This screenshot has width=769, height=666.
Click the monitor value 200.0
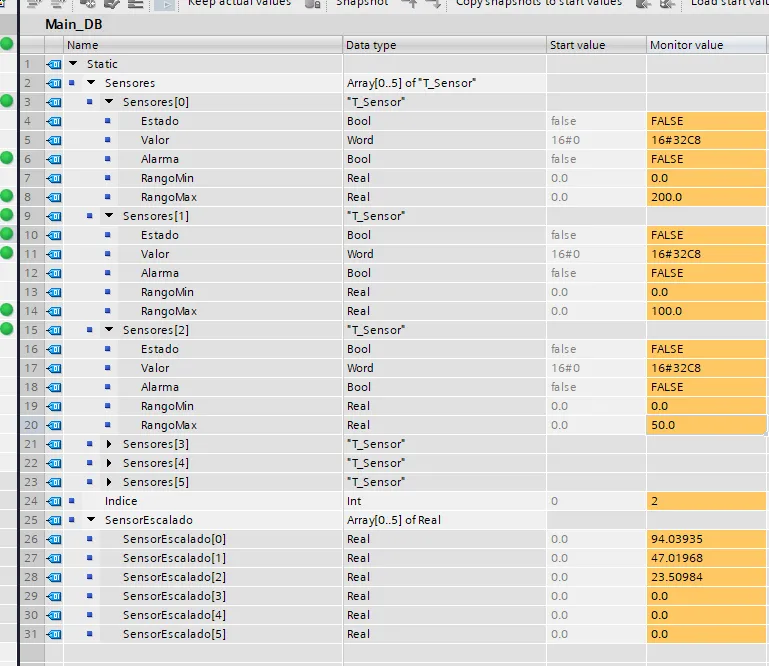click(706, 197)
